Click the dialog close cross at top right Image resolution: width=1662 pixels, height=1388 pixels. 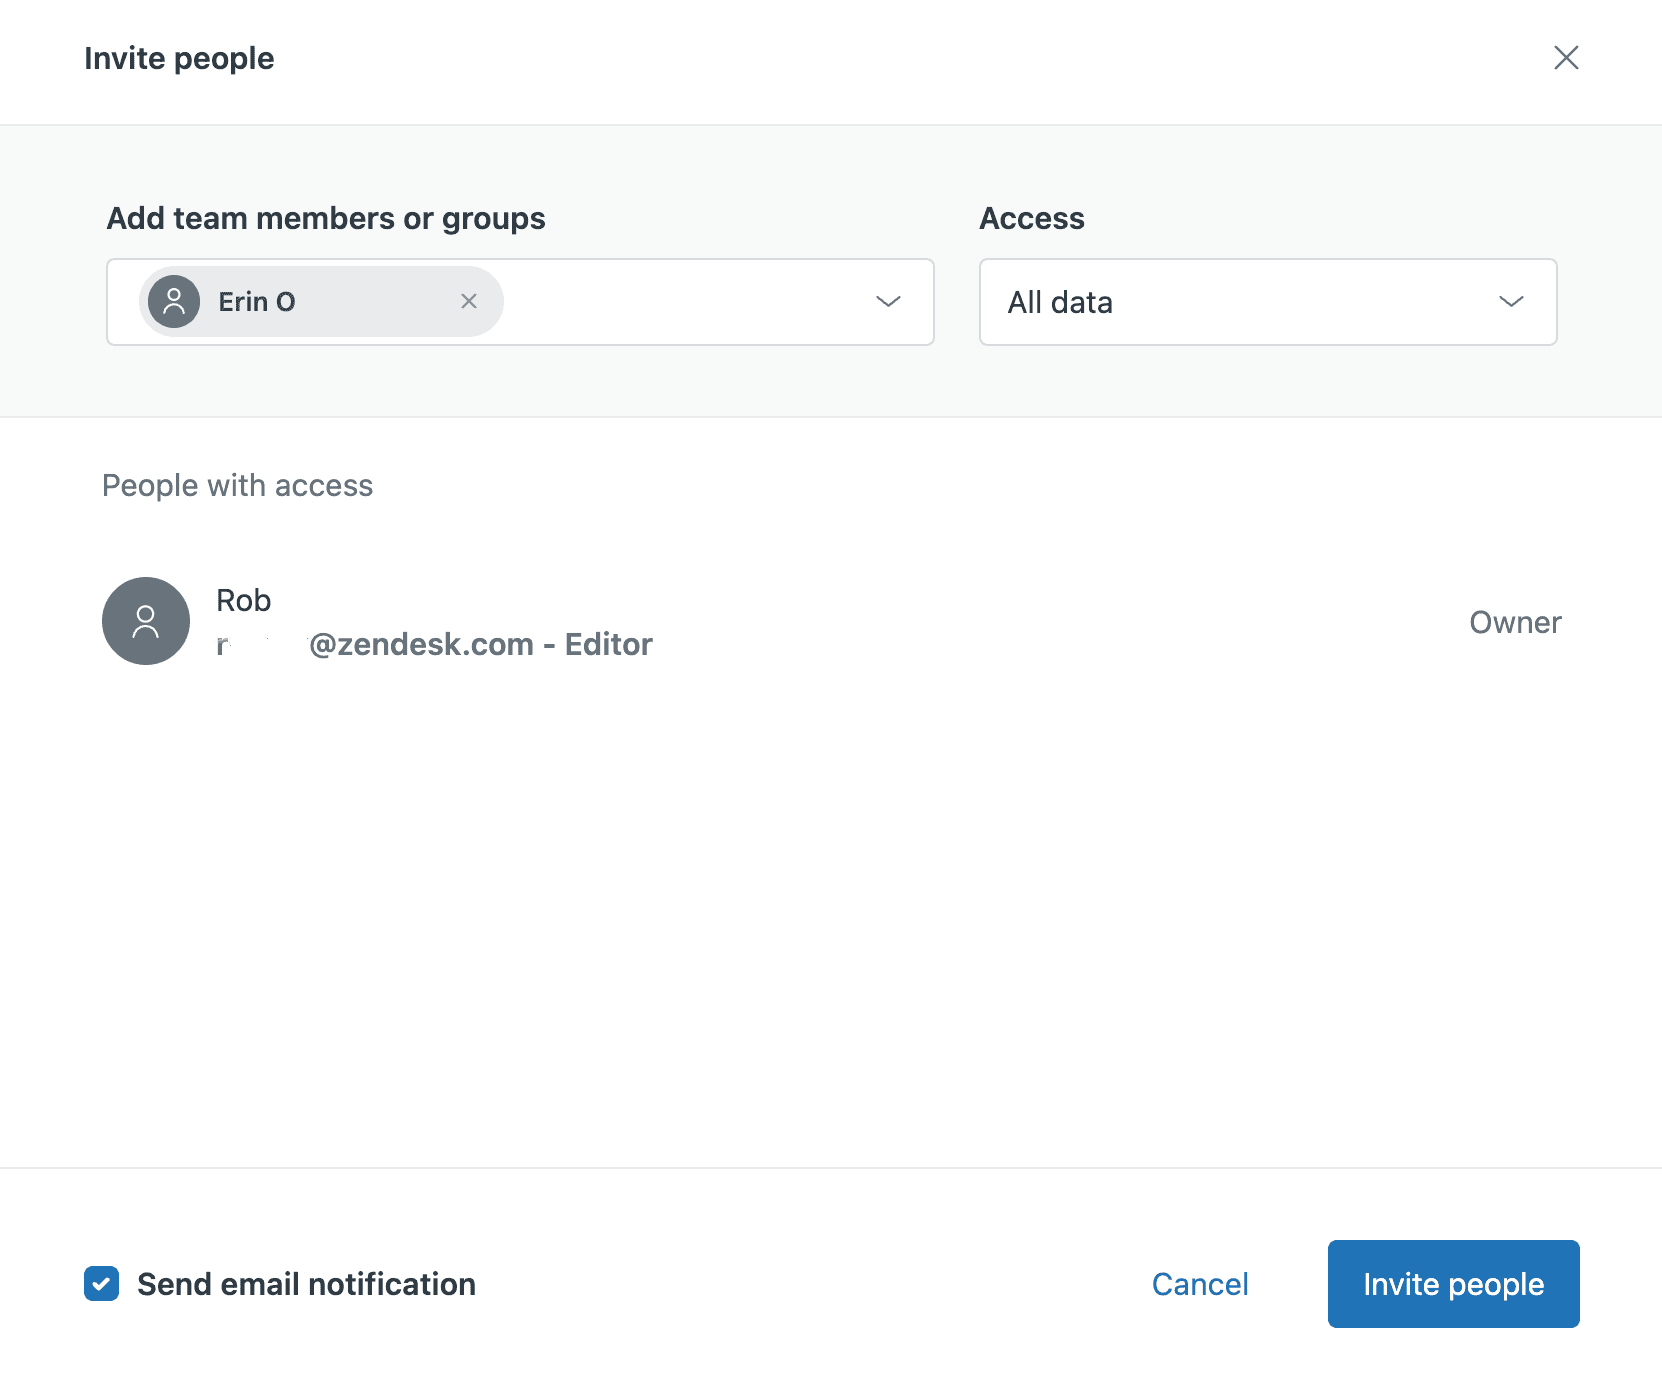pyautogui.click(x=1566, y=58)
